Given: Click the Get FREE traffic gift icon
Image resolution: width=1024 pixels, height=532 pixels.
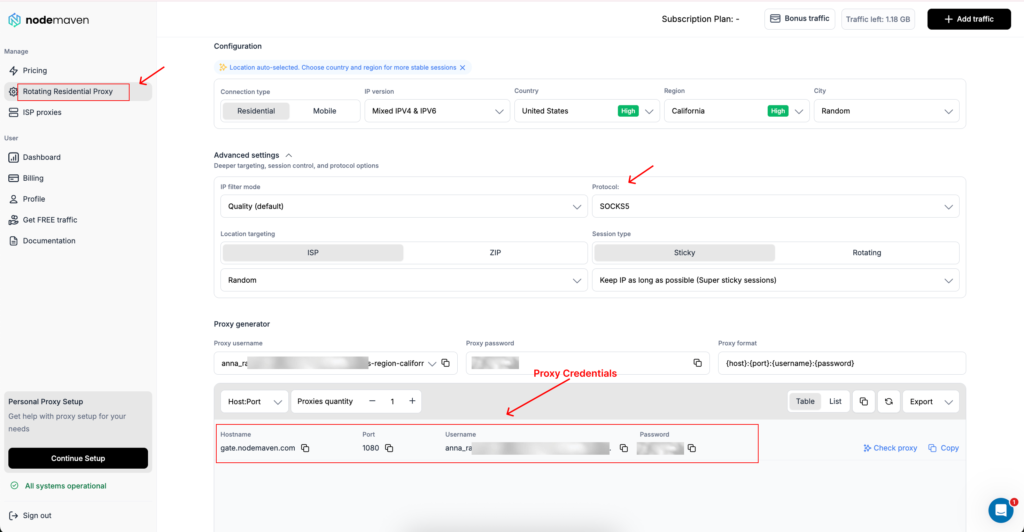Looking at the screenshot, I should pos(13,220).
